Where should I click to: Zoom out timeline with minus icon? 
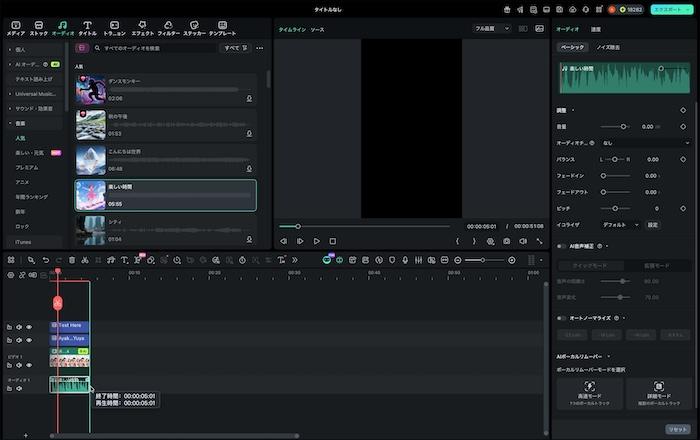pos(458,260)
